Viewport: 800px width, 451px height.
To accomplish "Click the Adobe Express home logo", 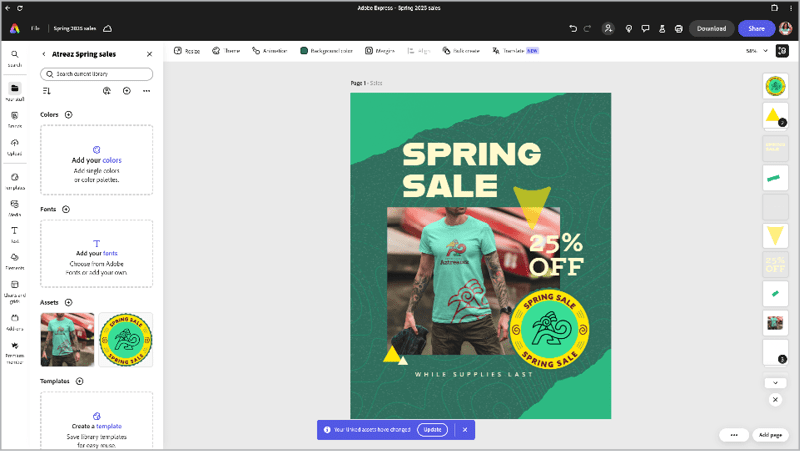I will click(15, 29).
